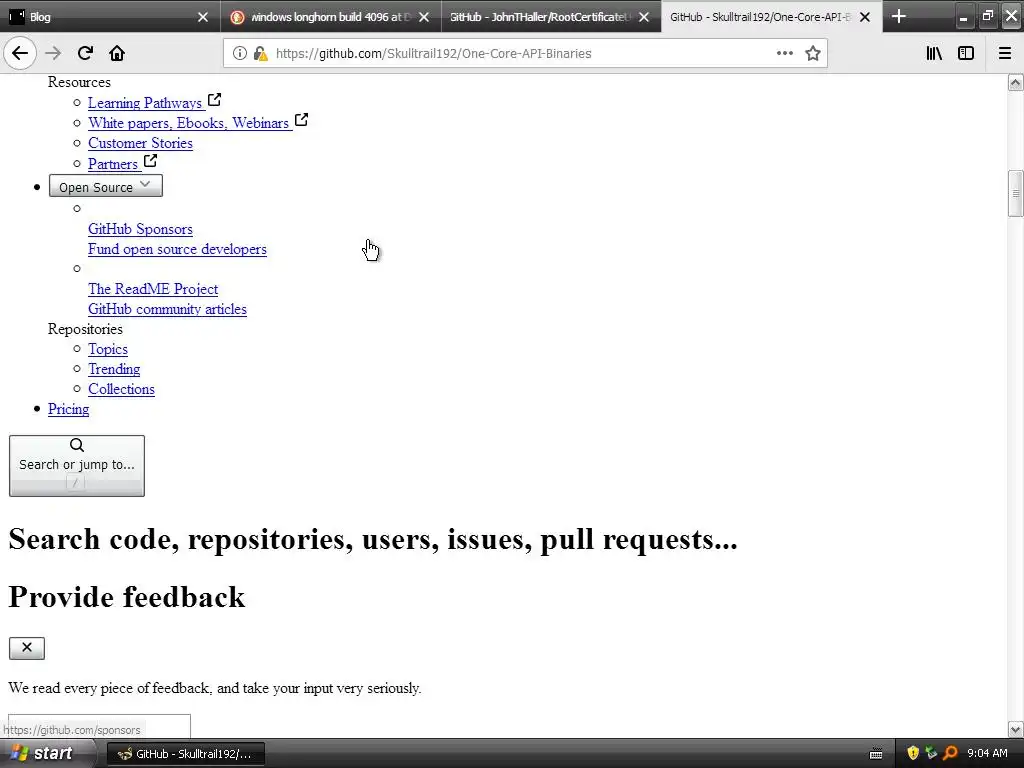Click the Search code, repositories heading
The height and width of the screenshot is (768, 1024).
(373, 539)
